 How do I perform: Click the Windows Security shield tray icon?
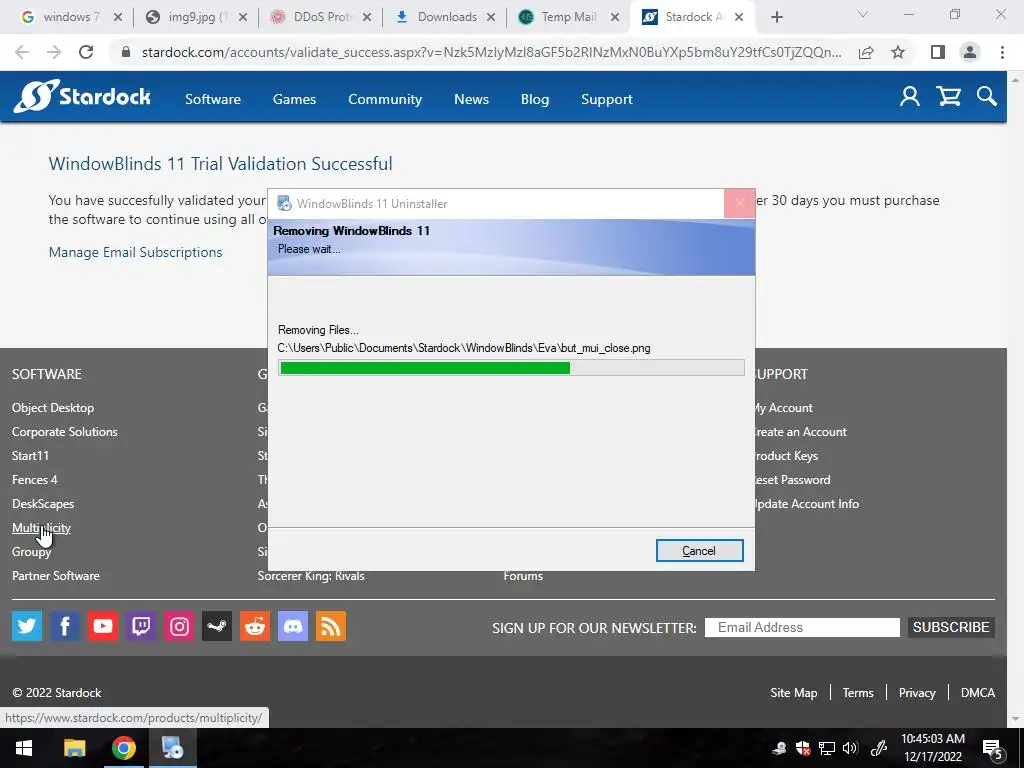(803, 748)
